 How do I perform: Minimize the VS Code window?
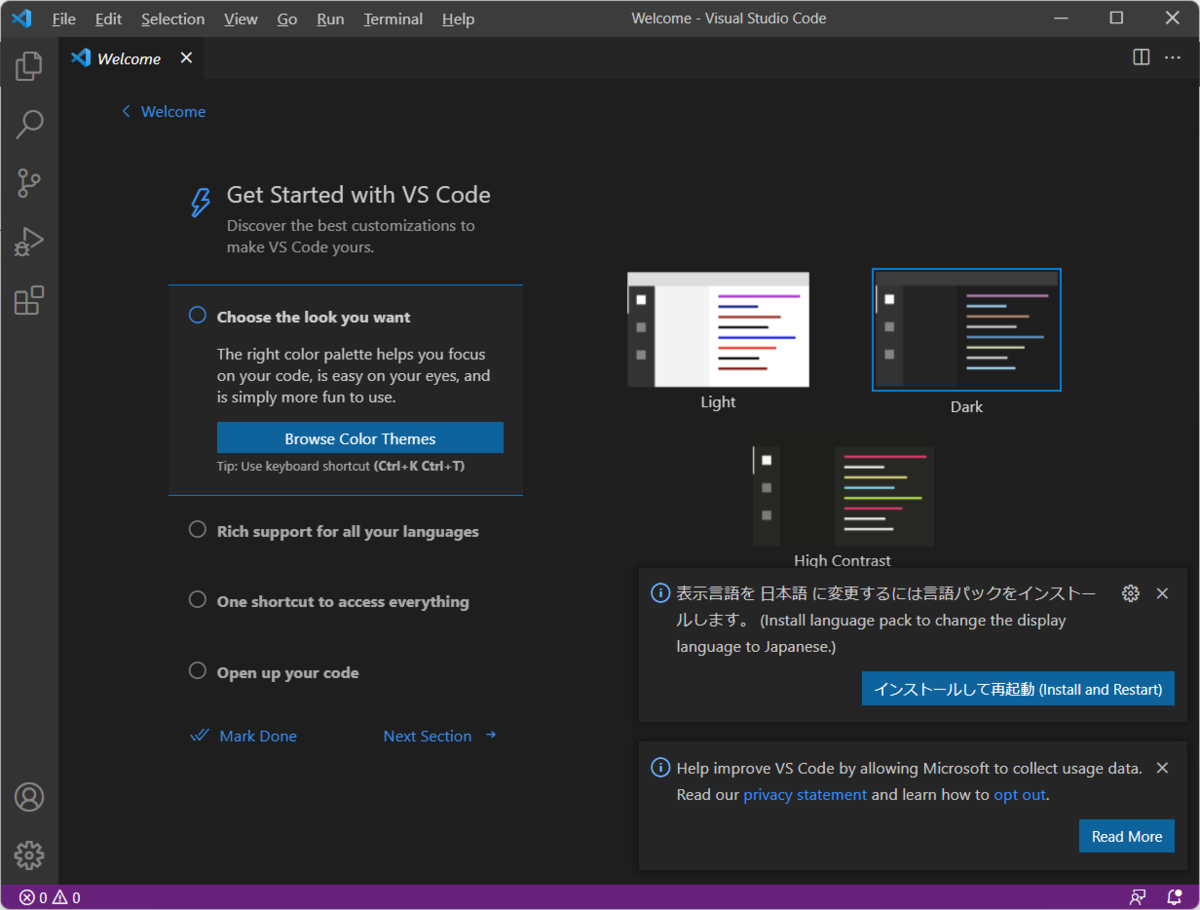1062,18
